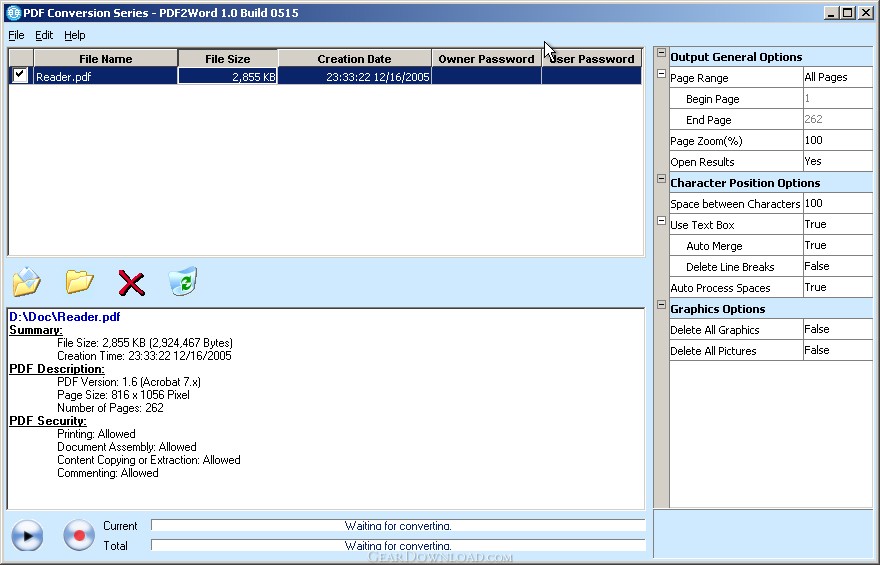Click the D:\Doc\Reader.pdf path text

click(65, 317)
